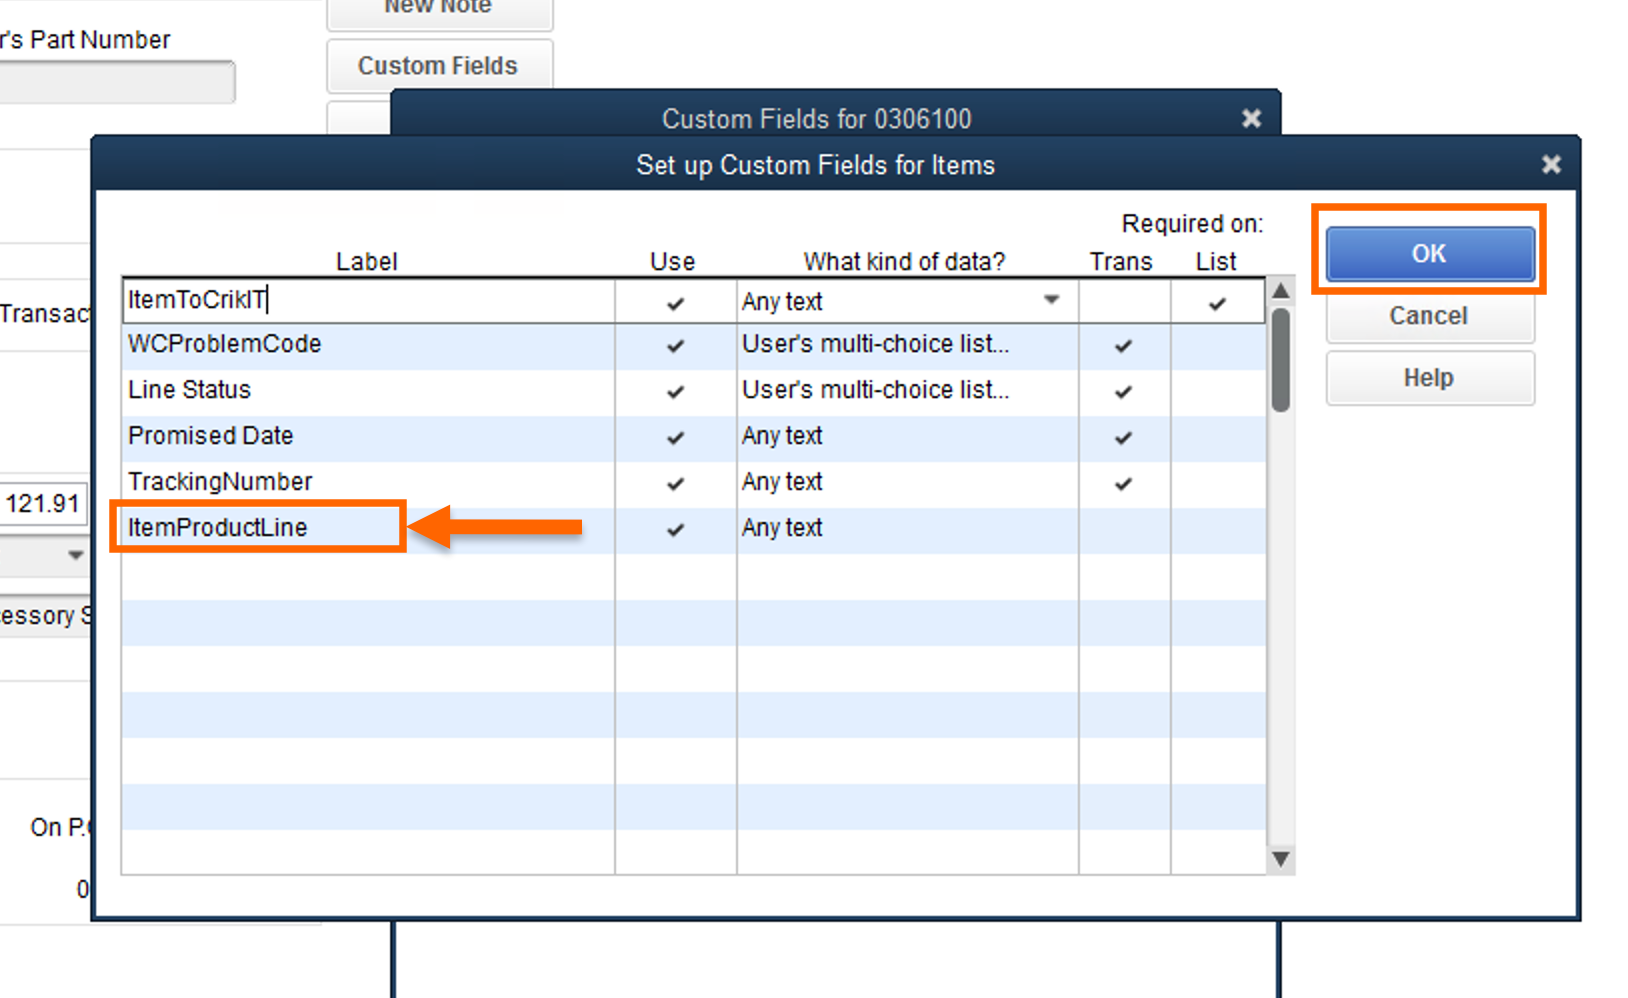Open Help for custom fields setup
1628x998 pixels.
[x=1429, y=378]
